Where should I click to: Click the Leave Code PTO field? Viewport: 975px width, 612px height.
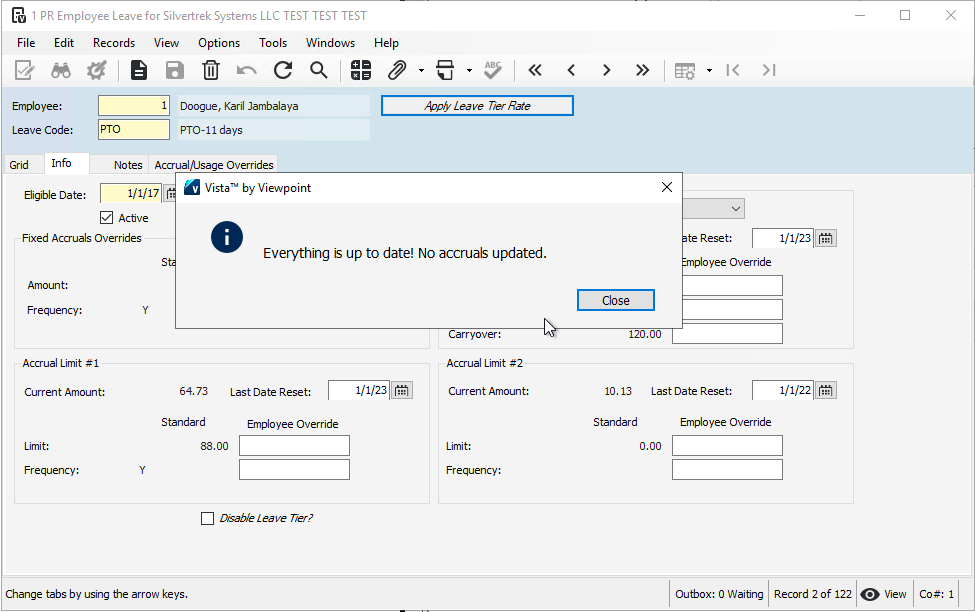[x=134, y=129]
